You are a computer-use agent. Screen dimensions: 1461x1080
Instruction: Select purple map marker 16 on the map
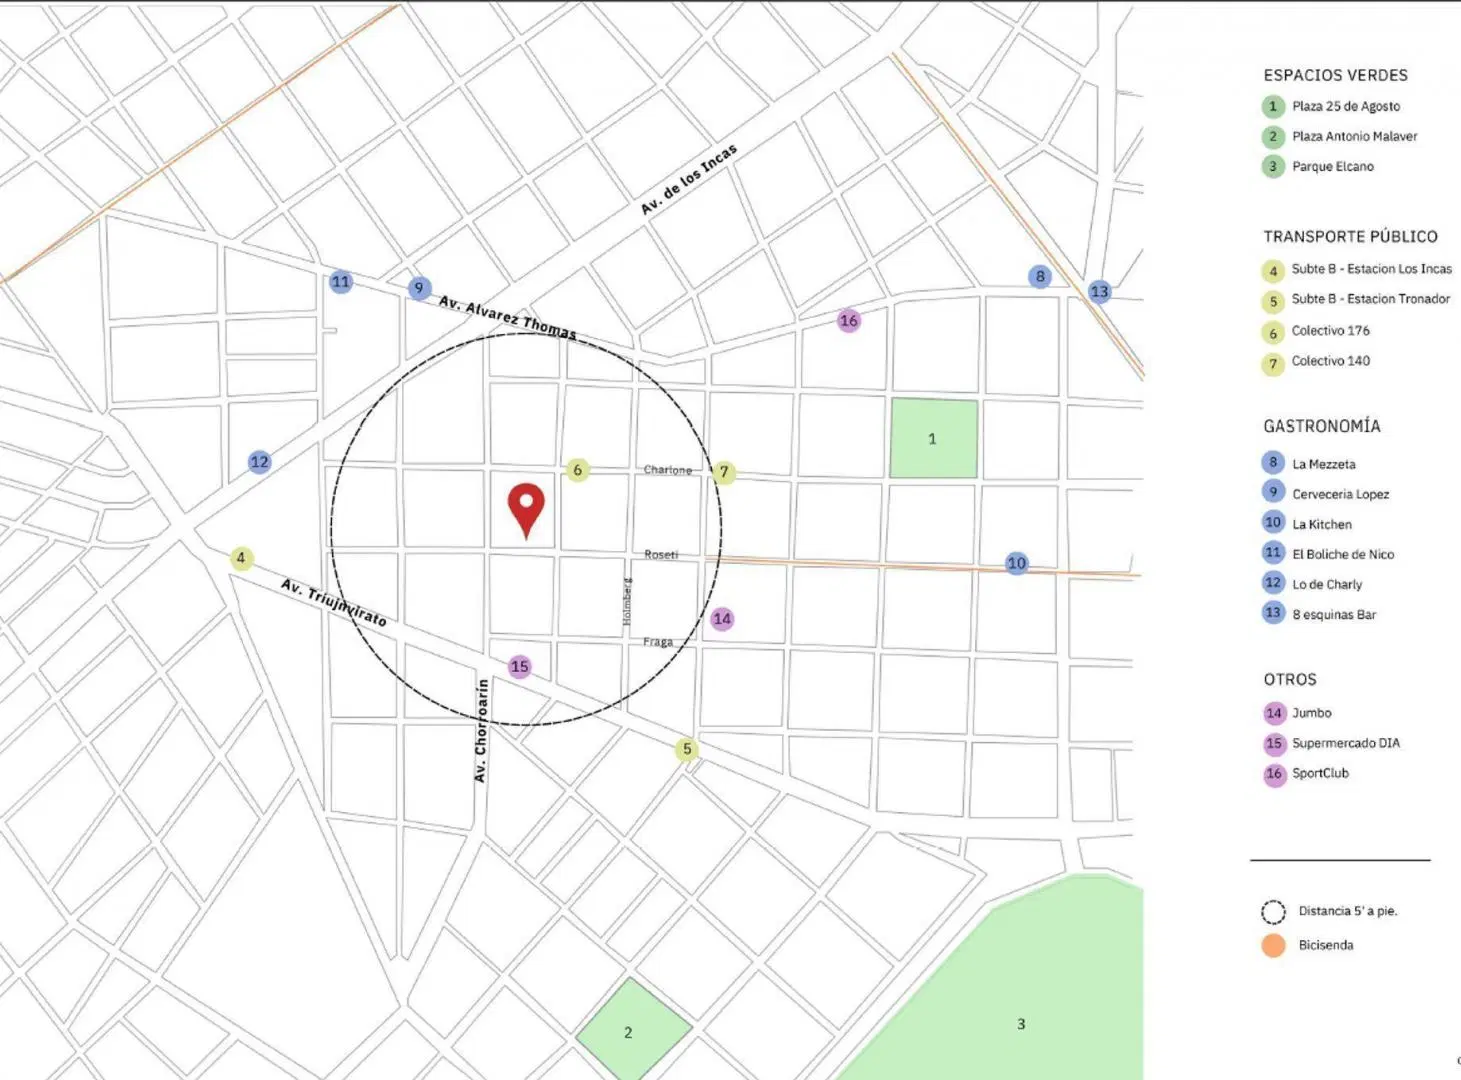(849, 321)
